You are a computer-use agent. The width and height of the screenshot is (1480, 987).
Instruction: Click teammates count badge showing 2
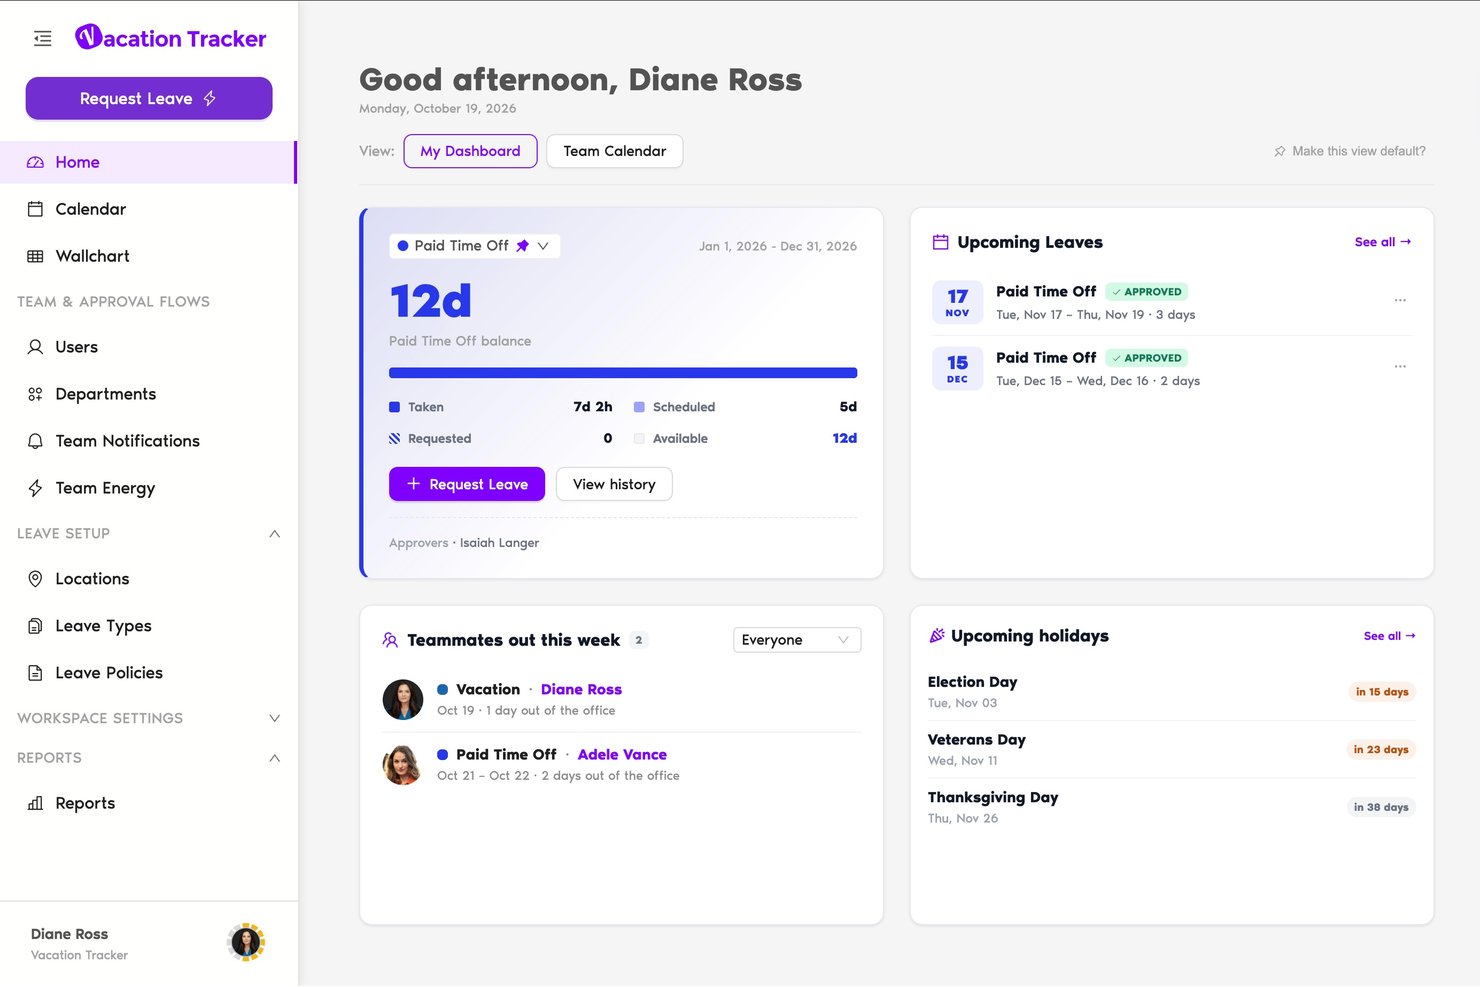pos(639,640)
